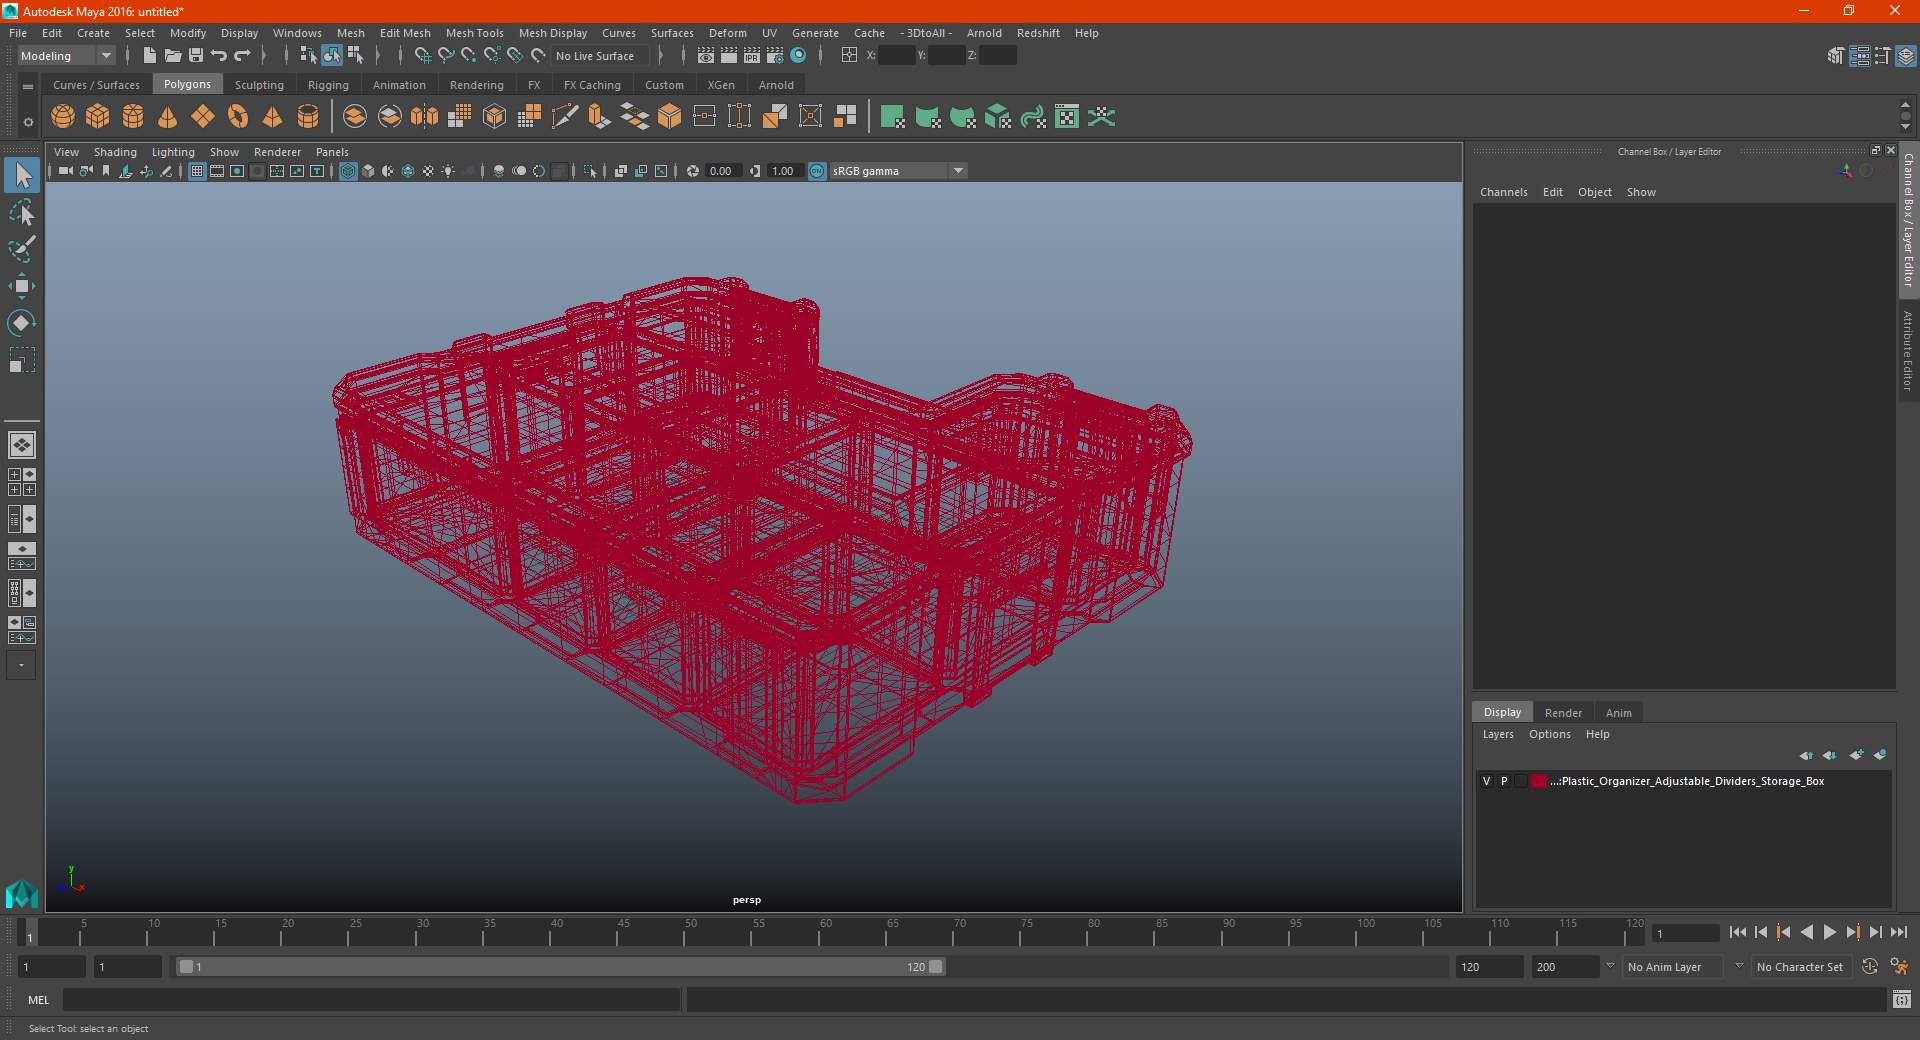Toggle layer visibility V box

[1486, 781]
